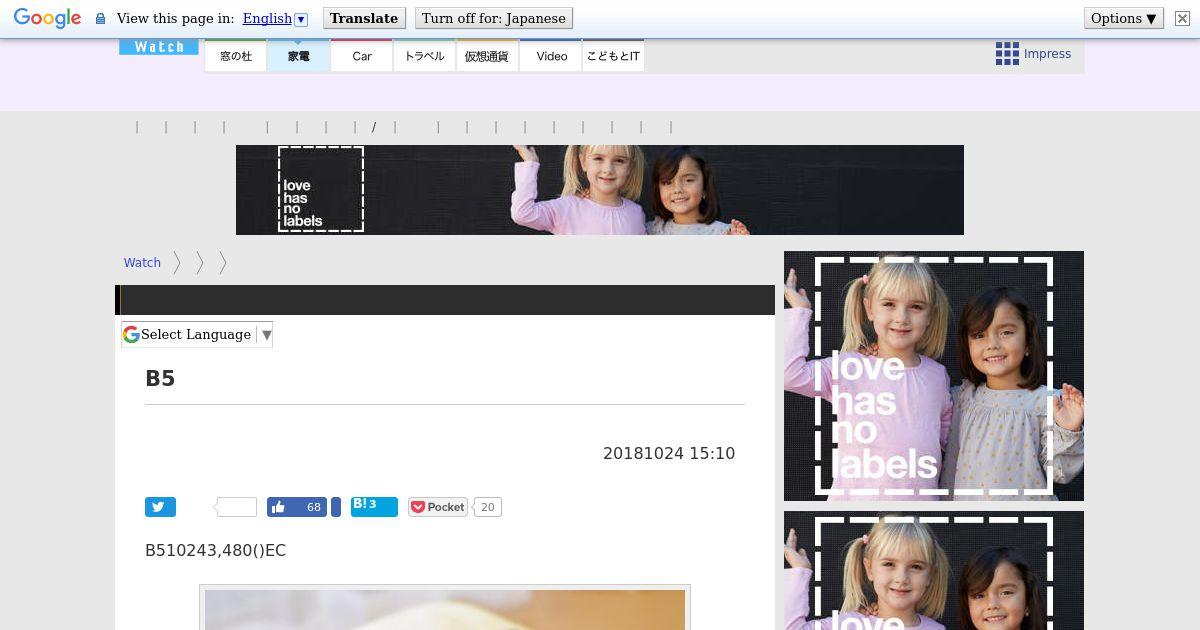Viewport: 1200px width, 630px height.
Task: Click Turn off for: Japanese
Action: click(493, 18)
